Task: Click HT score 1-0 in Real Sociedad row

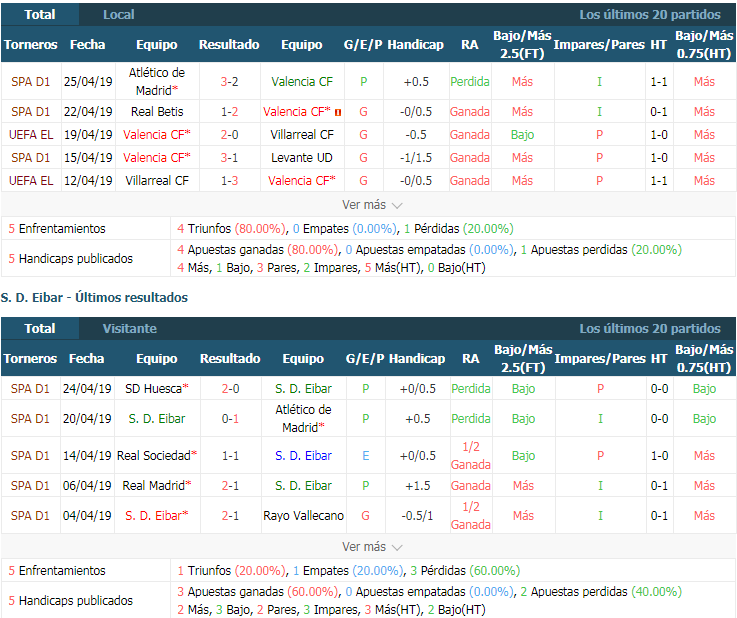Action: click(659, 455)
